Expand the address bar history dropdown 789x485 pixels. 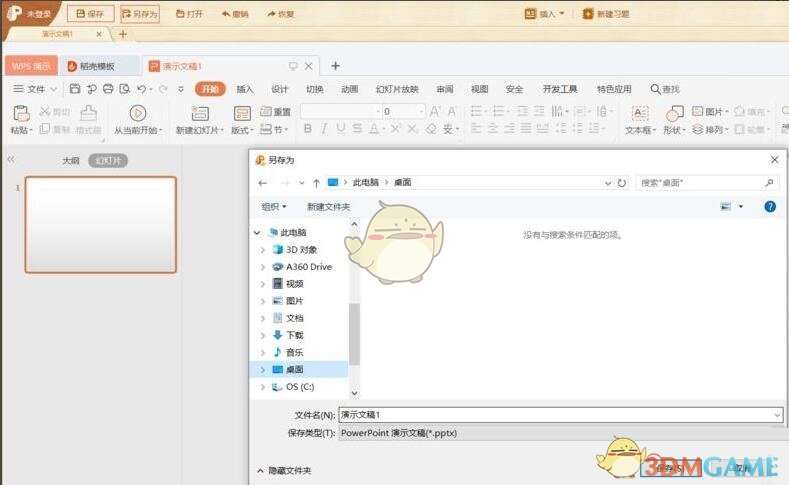pos(608,183)
